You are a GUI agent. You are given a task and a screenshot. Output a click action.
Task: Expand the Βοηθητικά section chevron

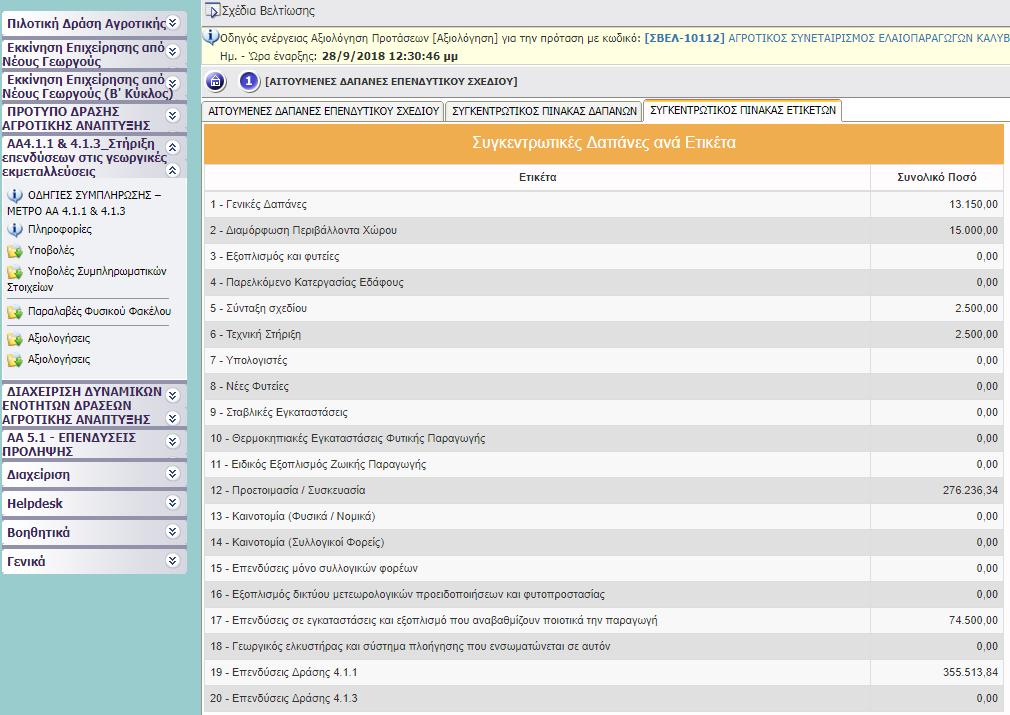pyautogui.click(x=173, y=531)
